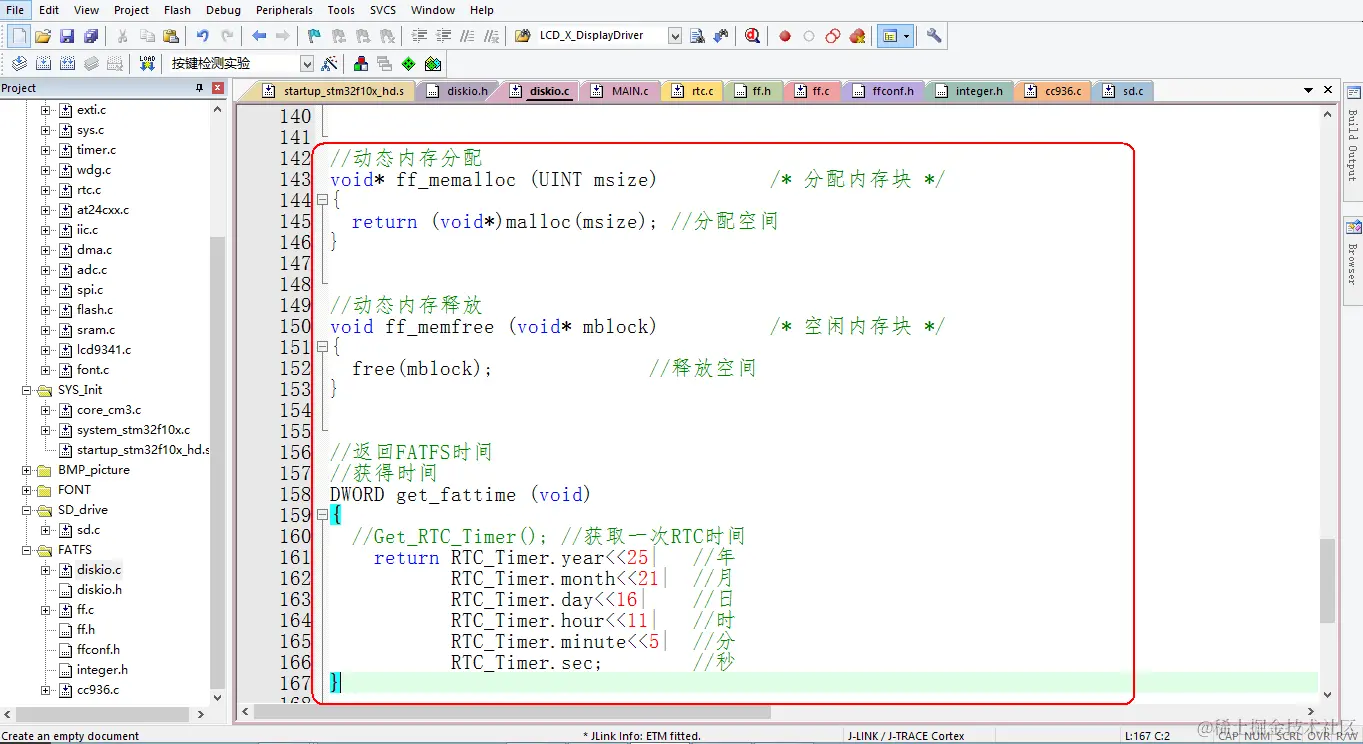Open the Peripherals menu

(x=284, y=10)
